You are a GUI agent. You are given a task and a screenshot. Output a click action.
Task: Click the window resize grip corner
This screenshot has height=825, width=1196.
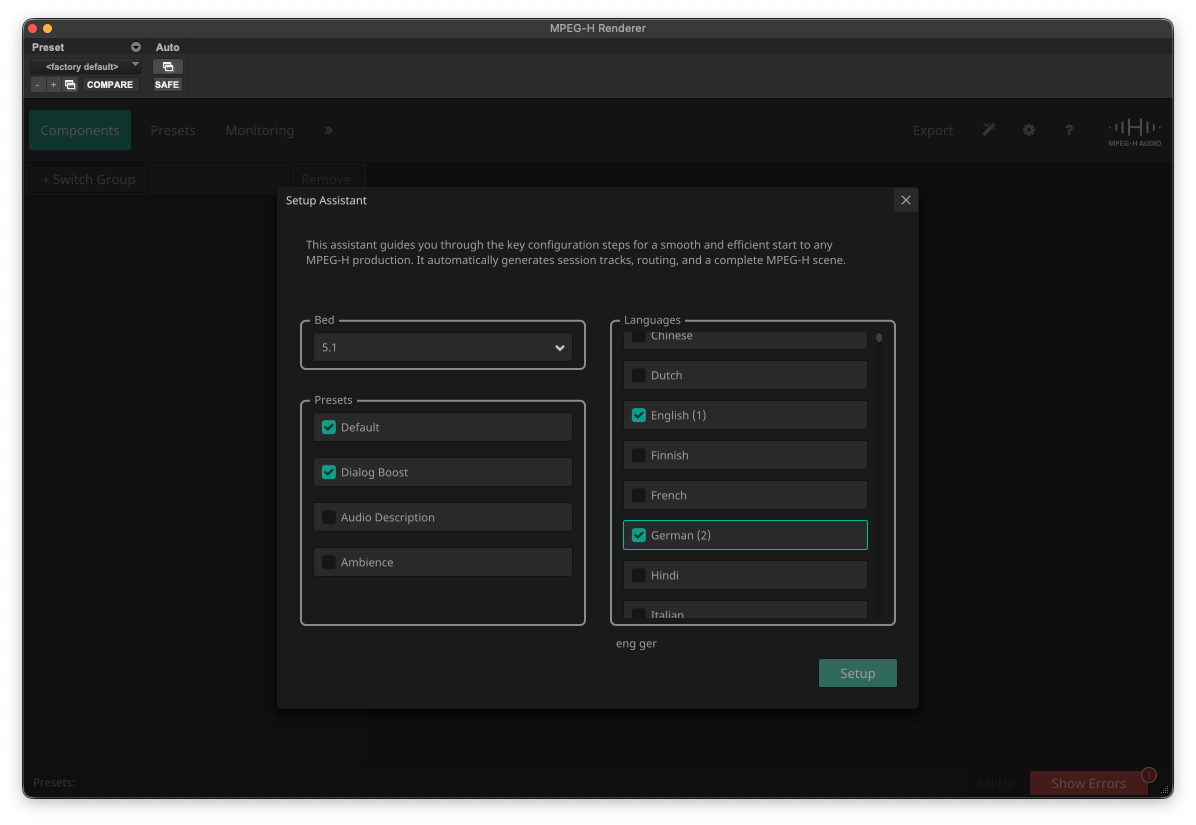pos(1164,790)
